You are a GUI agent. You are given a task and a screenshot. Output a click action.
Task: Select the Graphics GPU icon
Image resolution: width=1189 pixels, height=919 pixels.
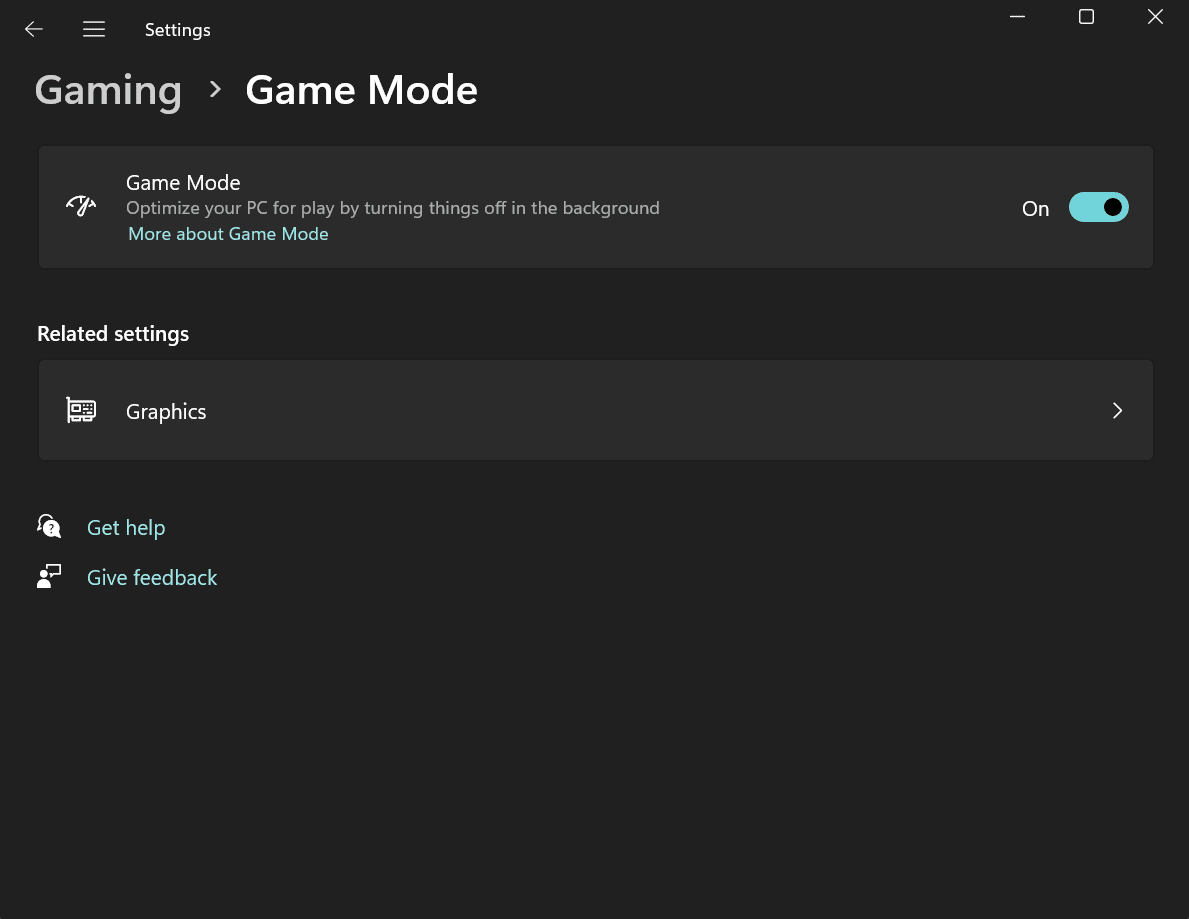click(x=81, y=410)
